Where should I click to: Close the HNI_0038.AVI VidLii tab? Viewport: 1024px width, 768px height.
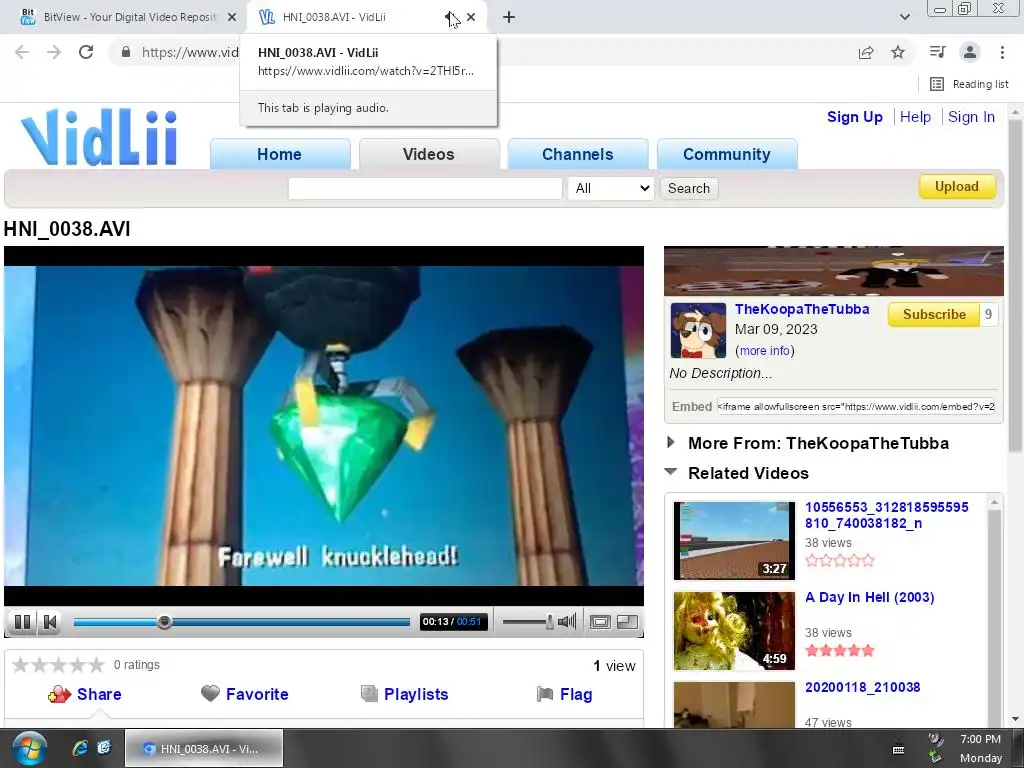(471, 17)
